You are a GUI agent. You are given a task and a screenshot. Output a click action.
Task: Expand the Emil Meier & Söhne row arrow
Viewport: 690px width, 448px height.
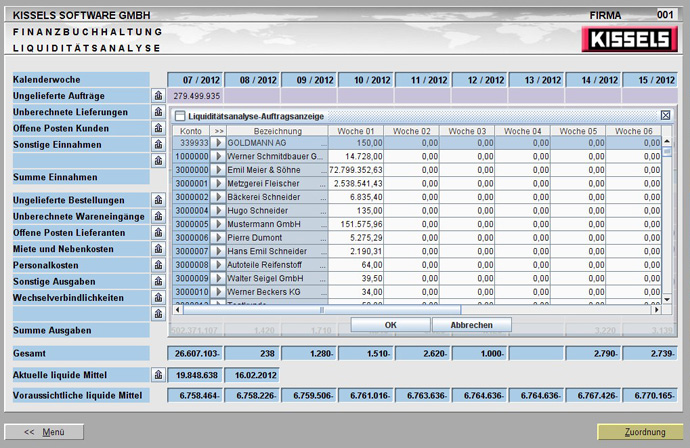(218, 170)
